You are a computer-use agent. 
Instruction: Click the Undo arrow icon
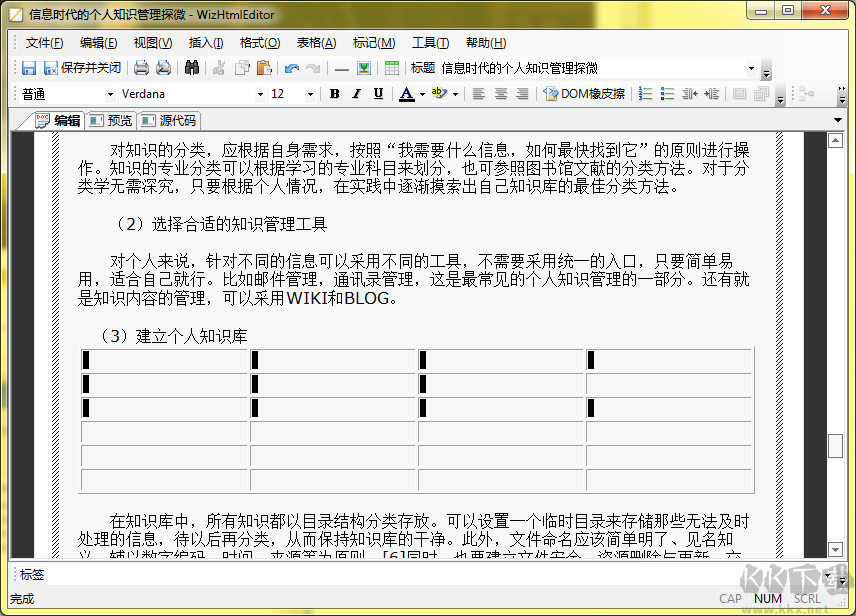(292, 68)
